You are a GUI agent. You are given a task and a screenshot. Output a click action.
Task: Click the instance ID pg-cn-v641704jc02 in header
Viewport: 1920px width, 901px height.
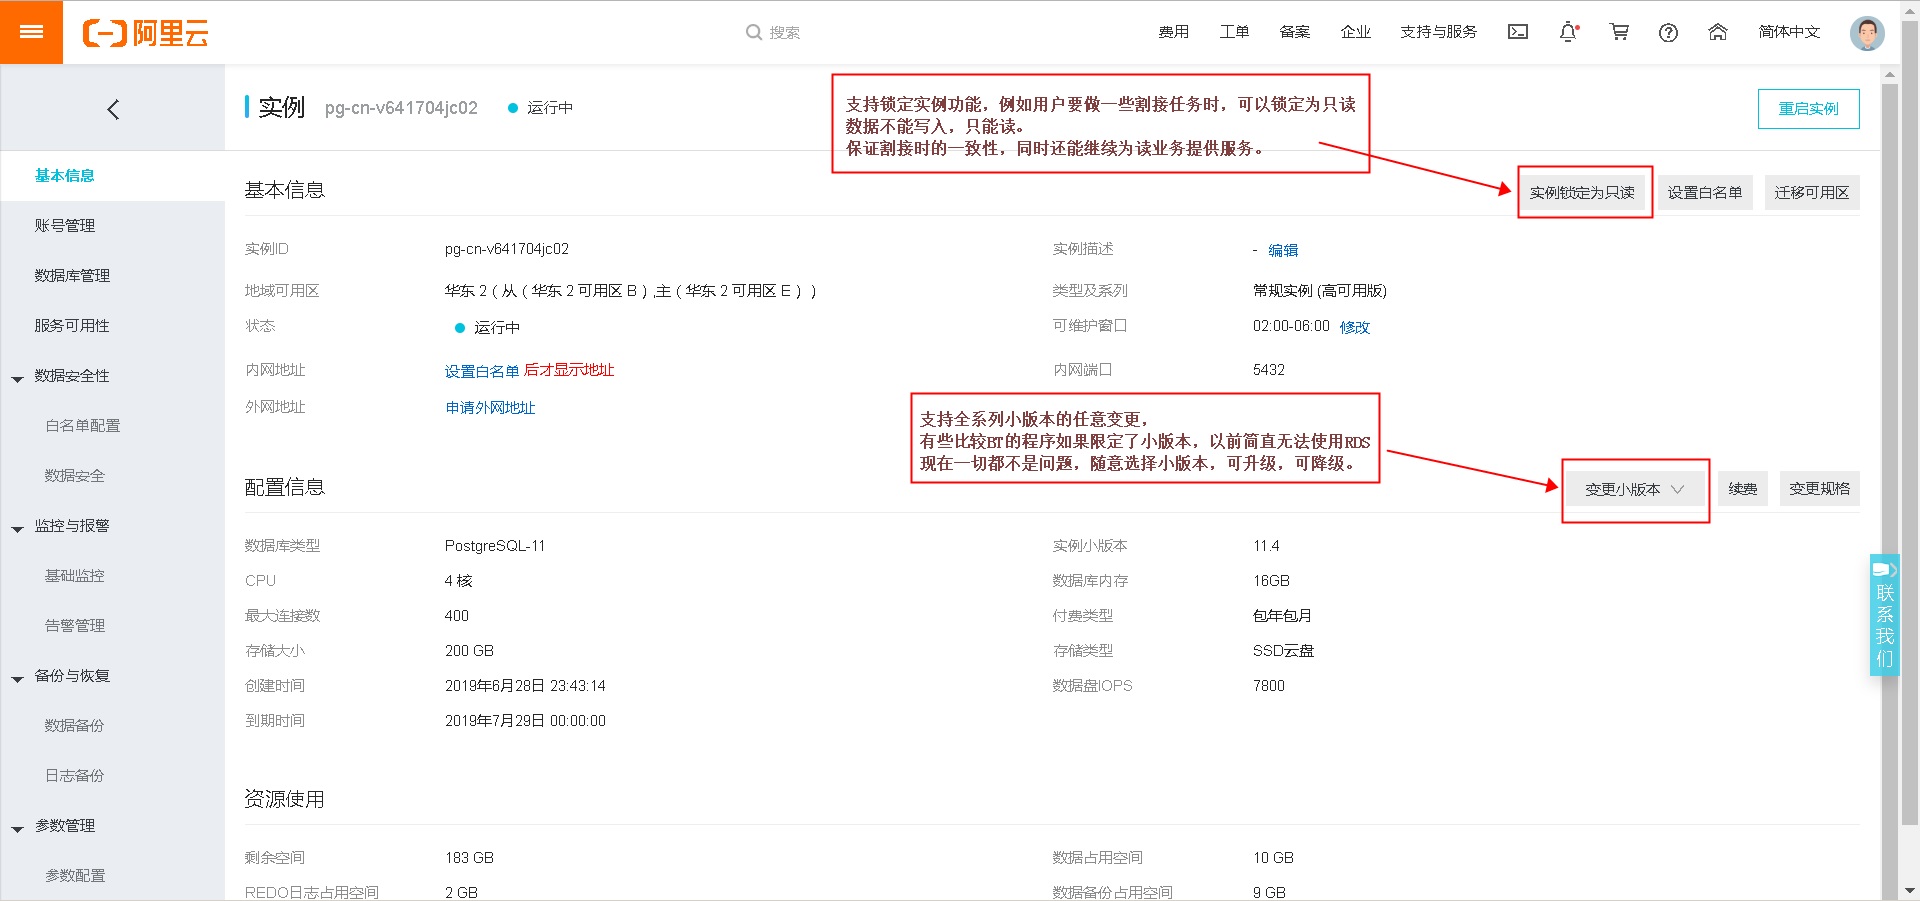(401, 108)
